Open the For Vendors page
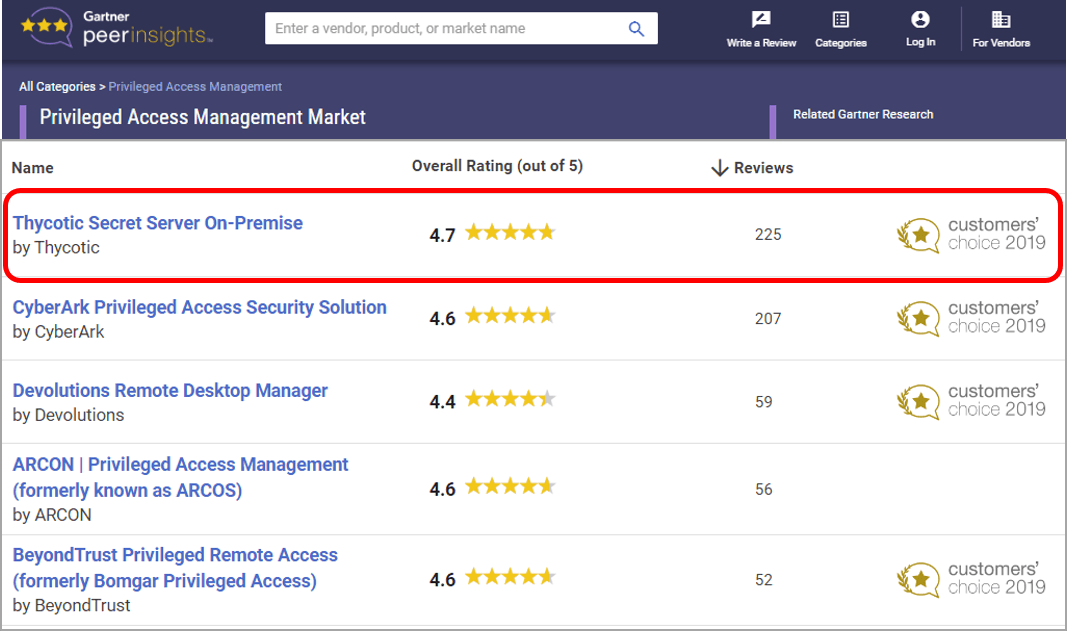The height and width of the screenshot is (631, 1067). click(1001, 29)
